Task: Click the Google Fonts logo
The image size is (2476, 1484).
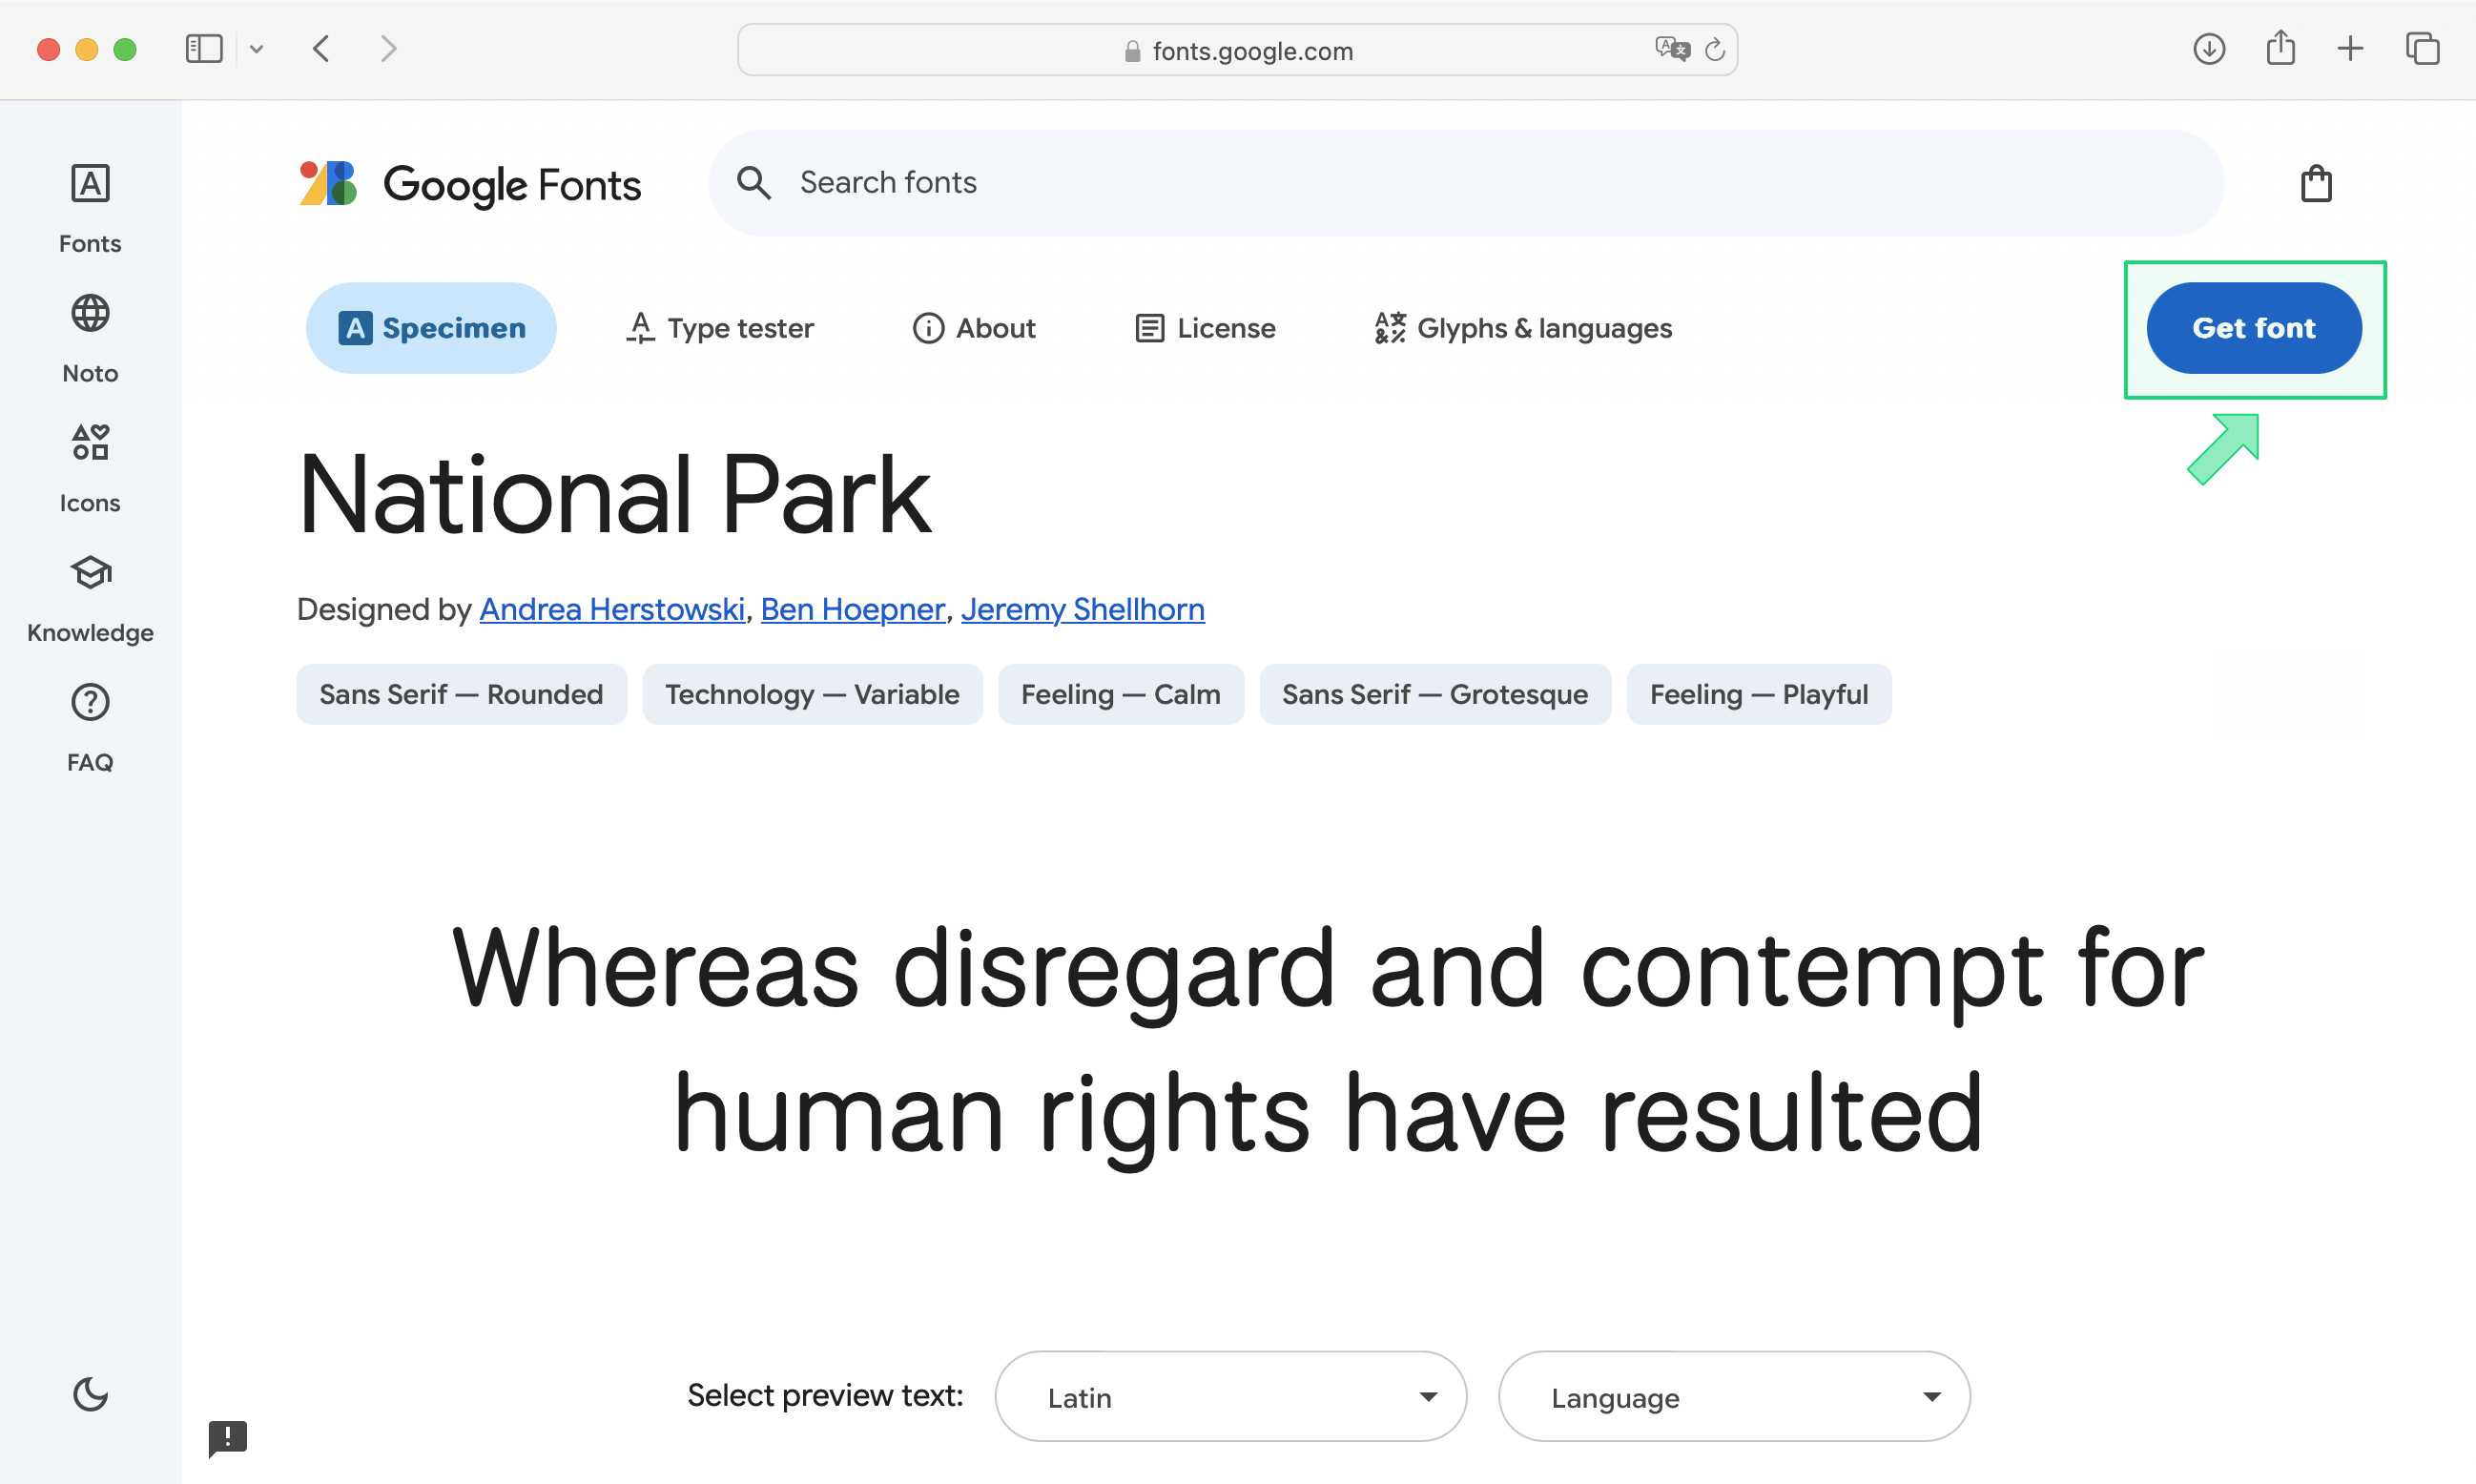Action: pyautogui.click(x=470, y=184)
